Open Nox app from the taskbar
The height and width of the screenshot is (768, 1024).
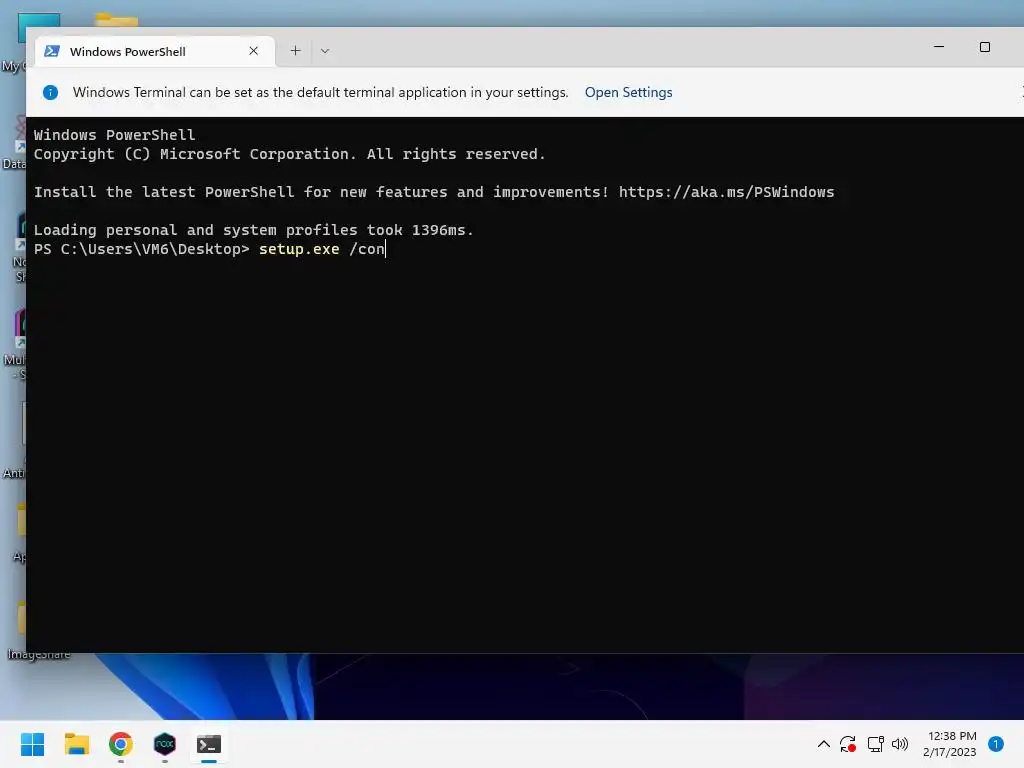[165, 744]
